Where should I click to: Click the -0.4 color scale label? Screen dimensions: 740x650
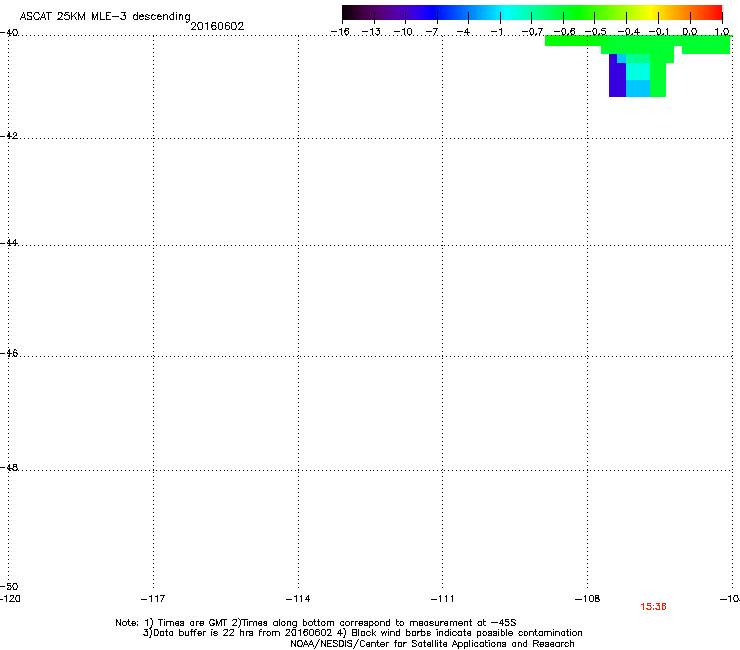(629, 32)
